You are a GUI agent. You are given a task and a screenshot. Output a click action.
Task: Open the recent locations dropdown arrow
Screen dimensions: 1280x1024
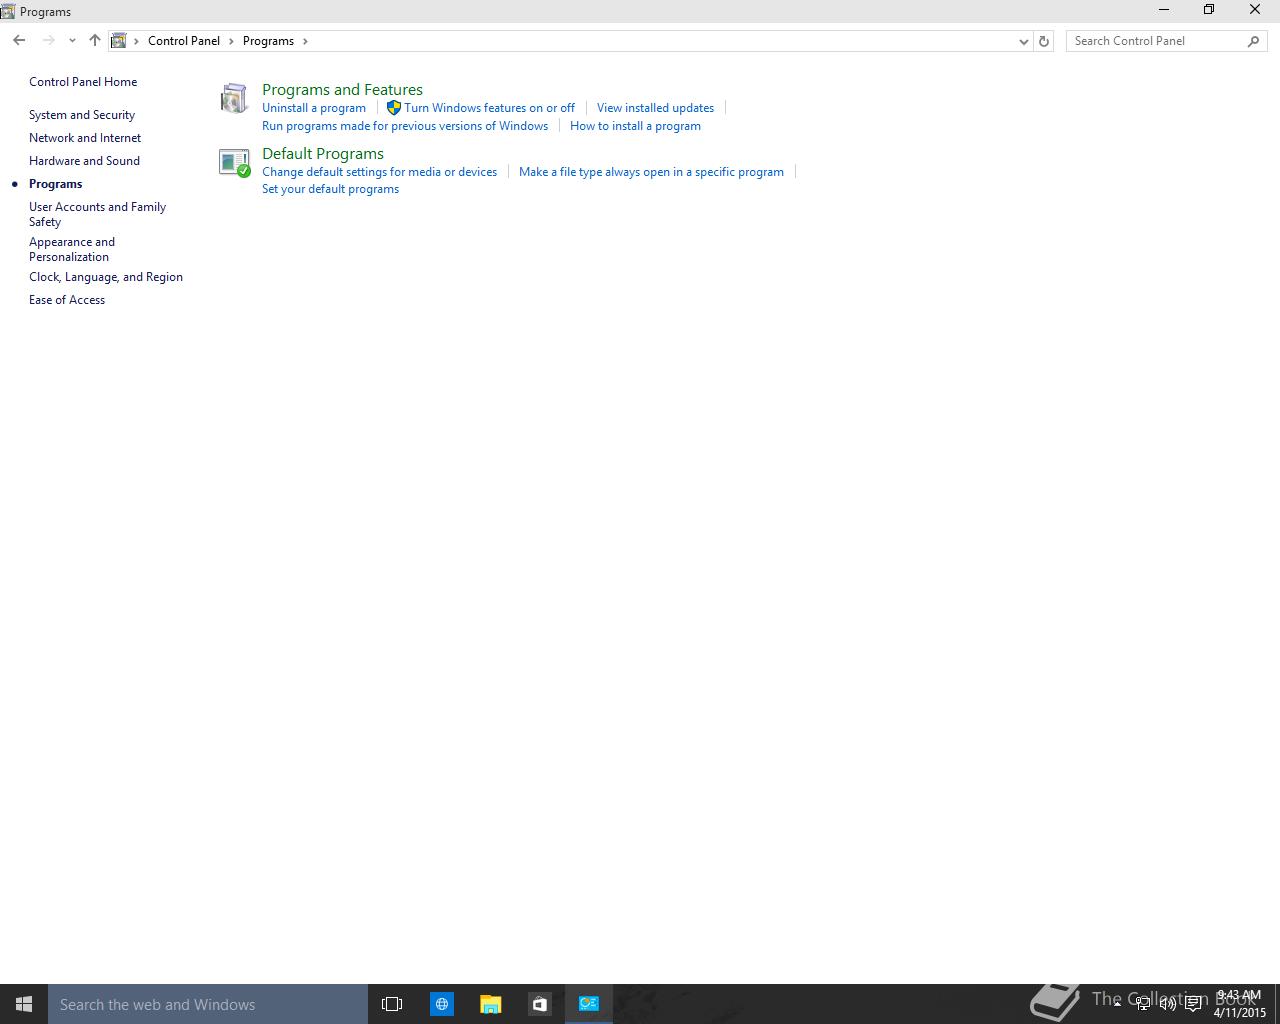(x=72, y=41)
